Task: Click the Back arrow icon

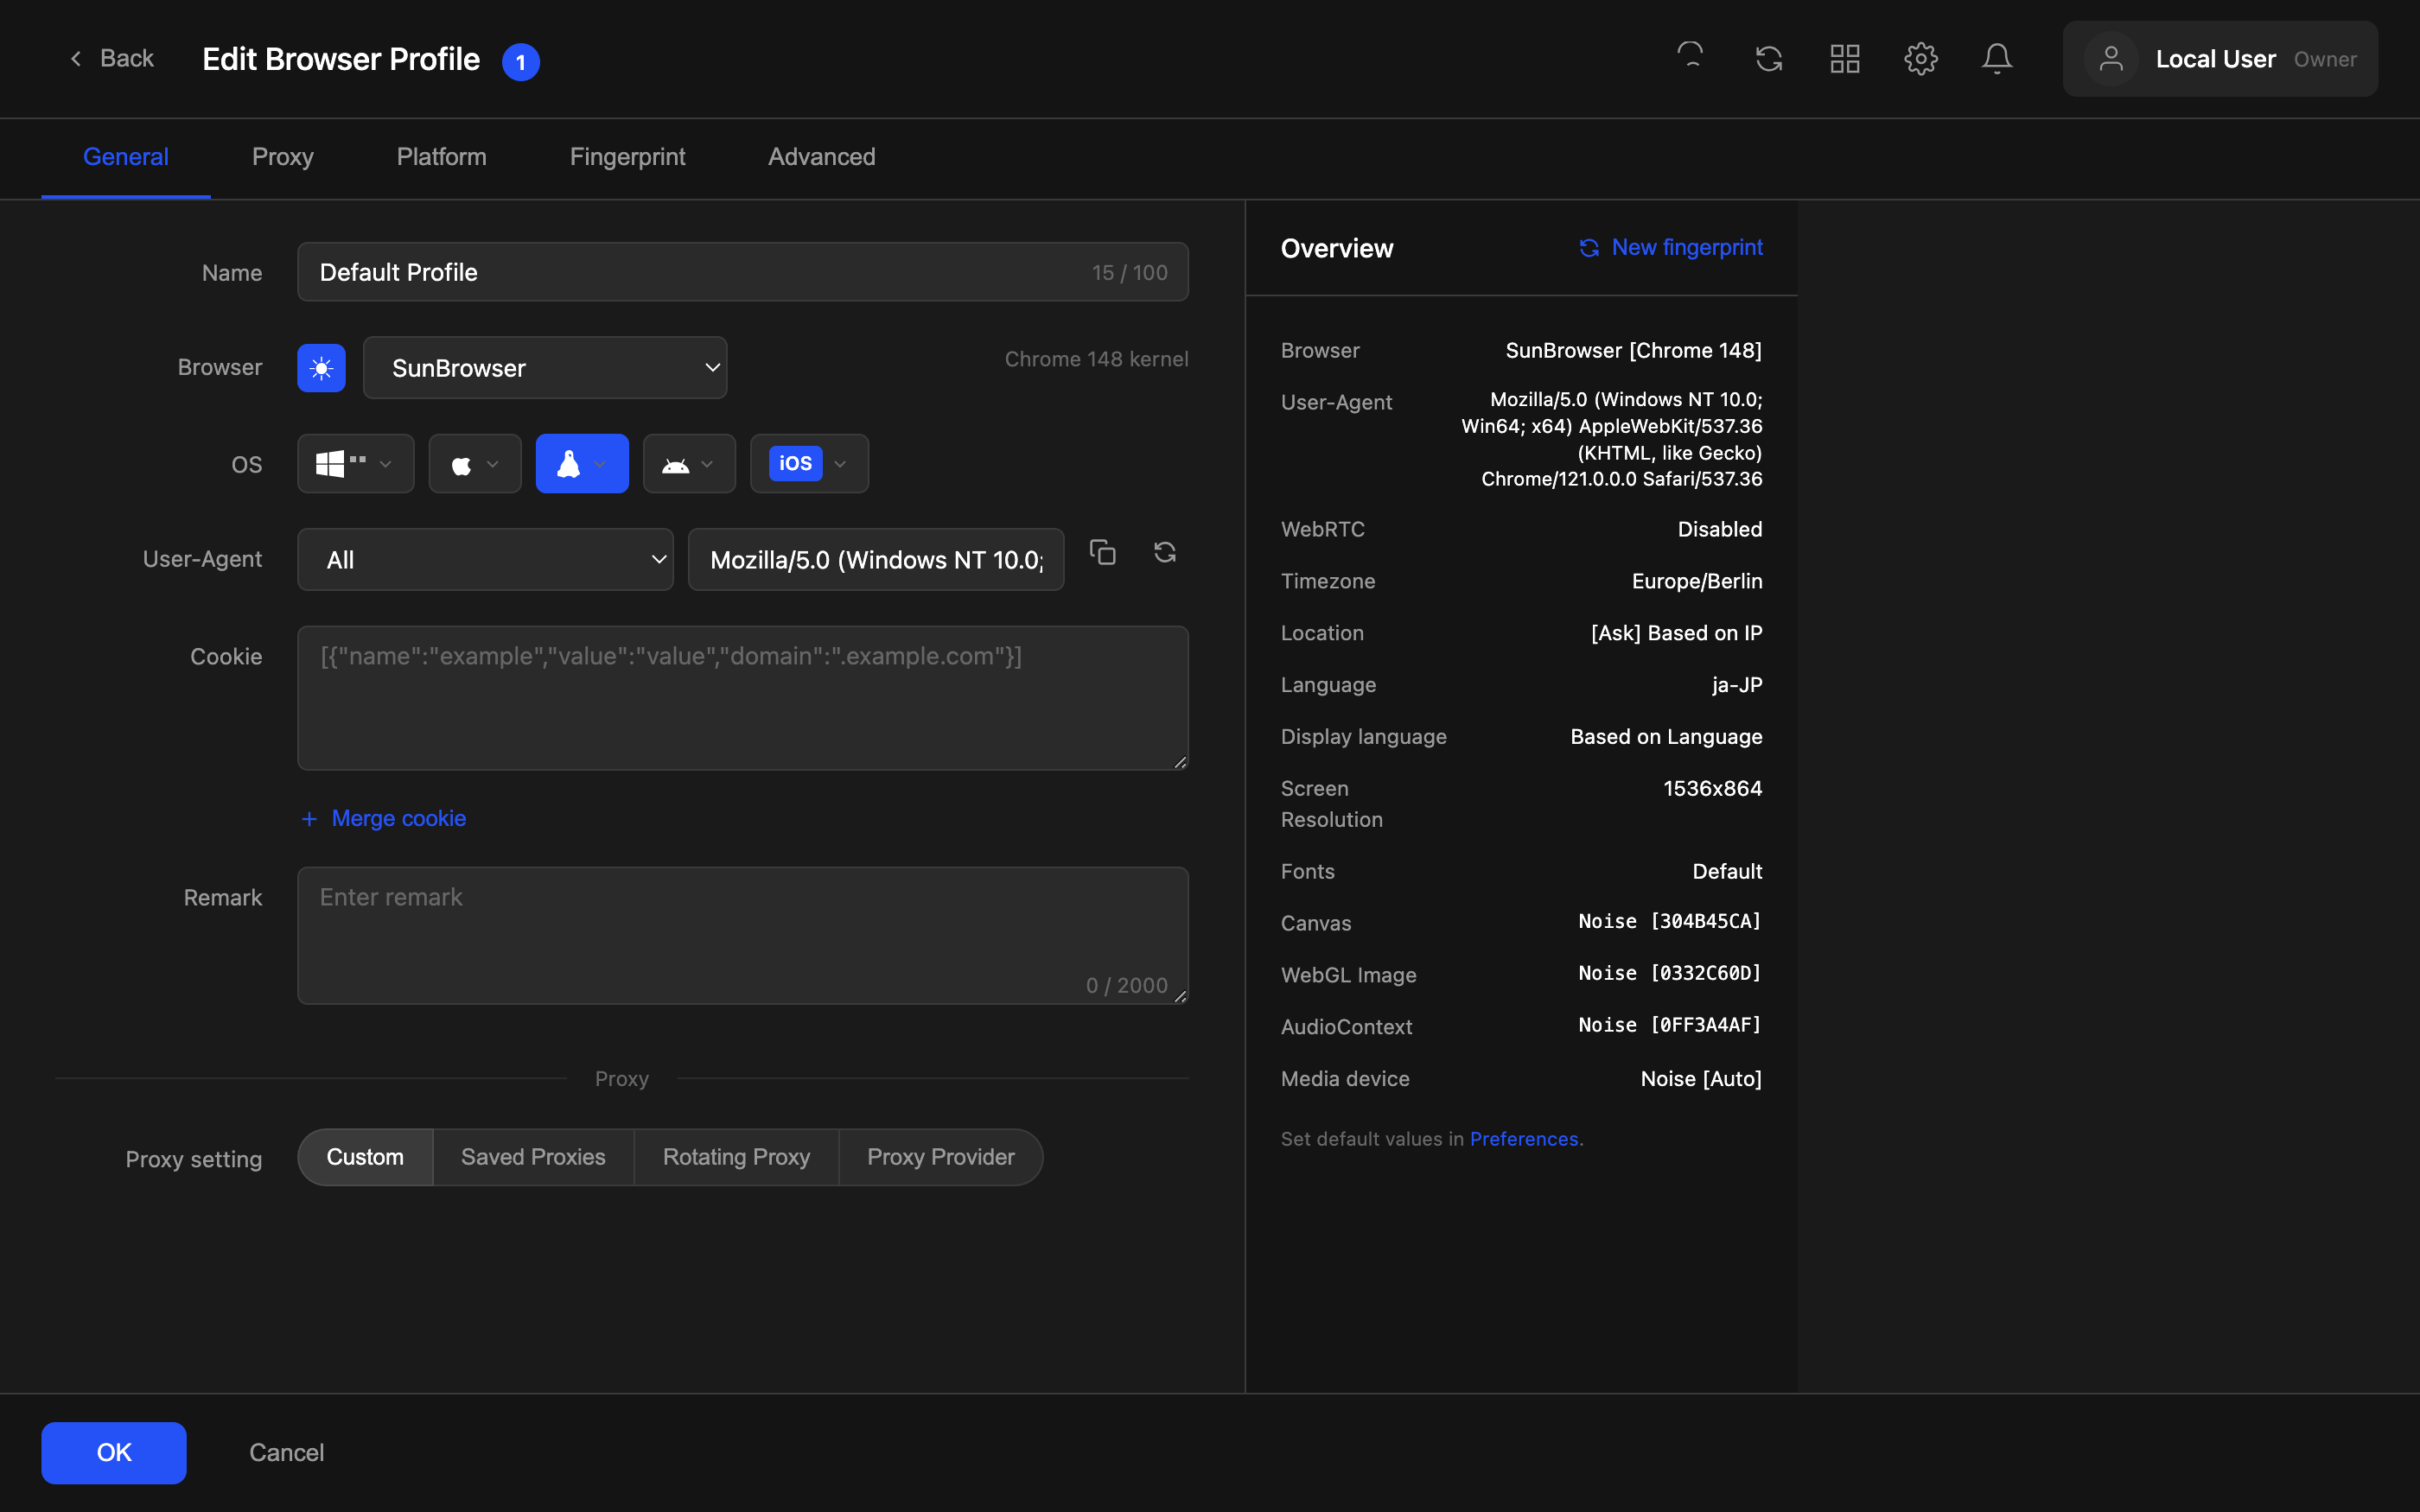Action: pyautogui.click(x=76, y=59)
